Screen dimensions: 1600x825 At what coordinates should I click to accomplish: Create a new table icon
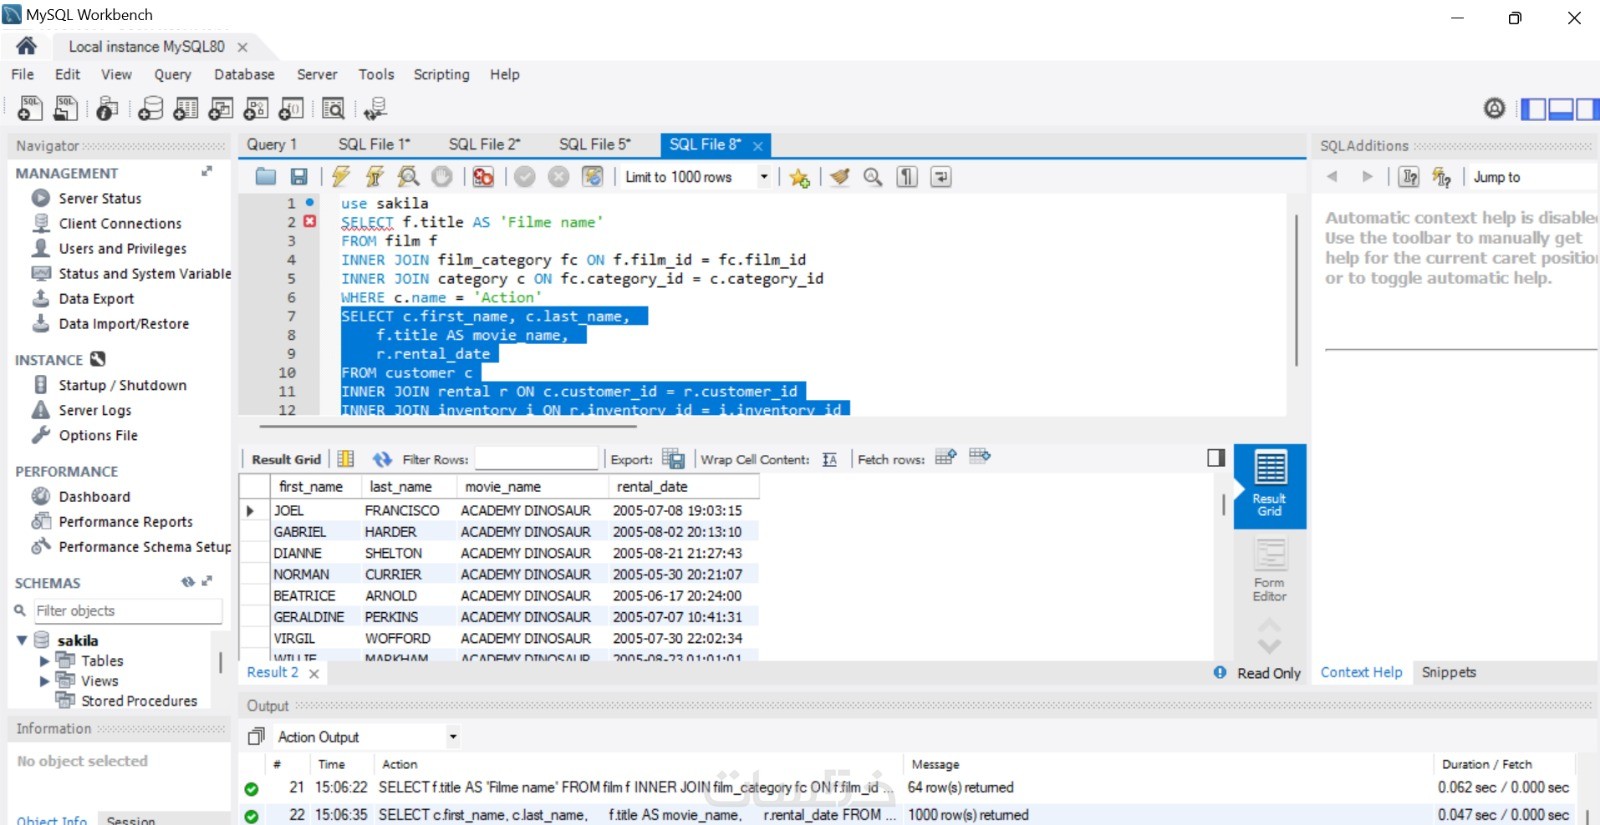pos(186,108)
